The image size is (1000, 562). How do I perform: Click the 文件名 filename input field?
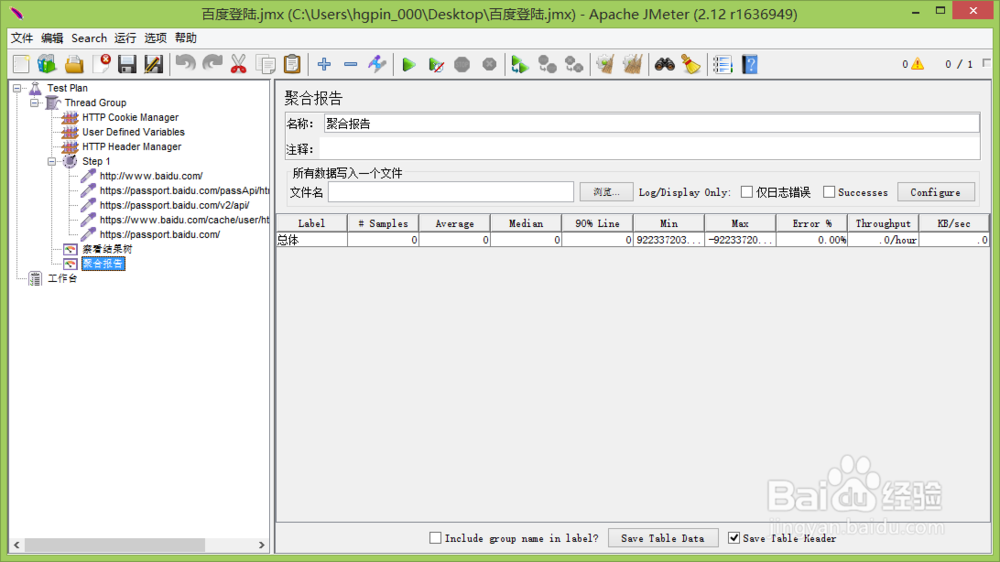click(451, 192)
